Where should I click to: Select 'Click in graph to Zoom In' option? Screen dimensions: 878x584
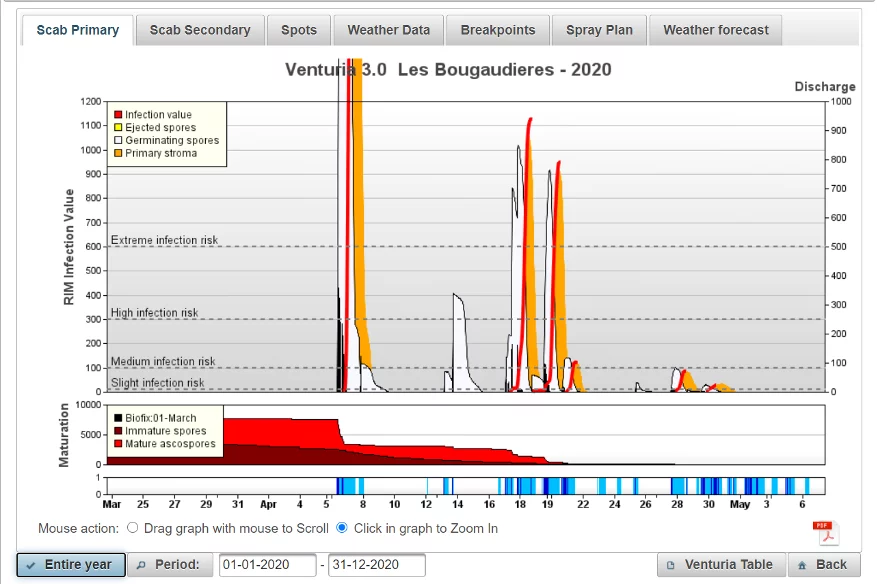(343, 528)
